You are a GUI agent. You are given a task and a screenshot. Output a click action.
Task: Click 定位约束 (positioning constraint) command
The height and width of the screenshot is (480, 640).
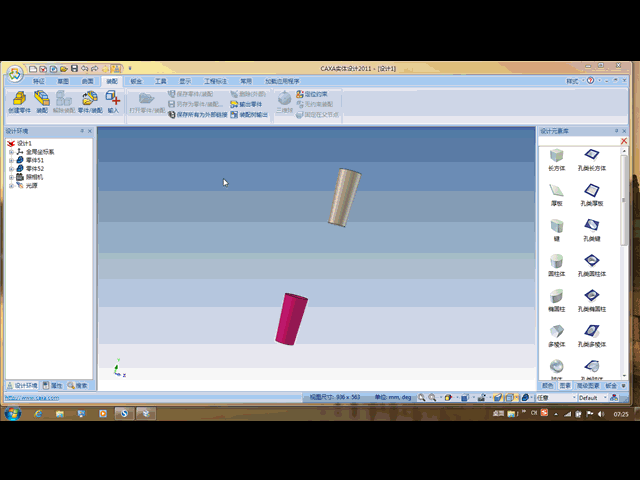click(312, 94)
